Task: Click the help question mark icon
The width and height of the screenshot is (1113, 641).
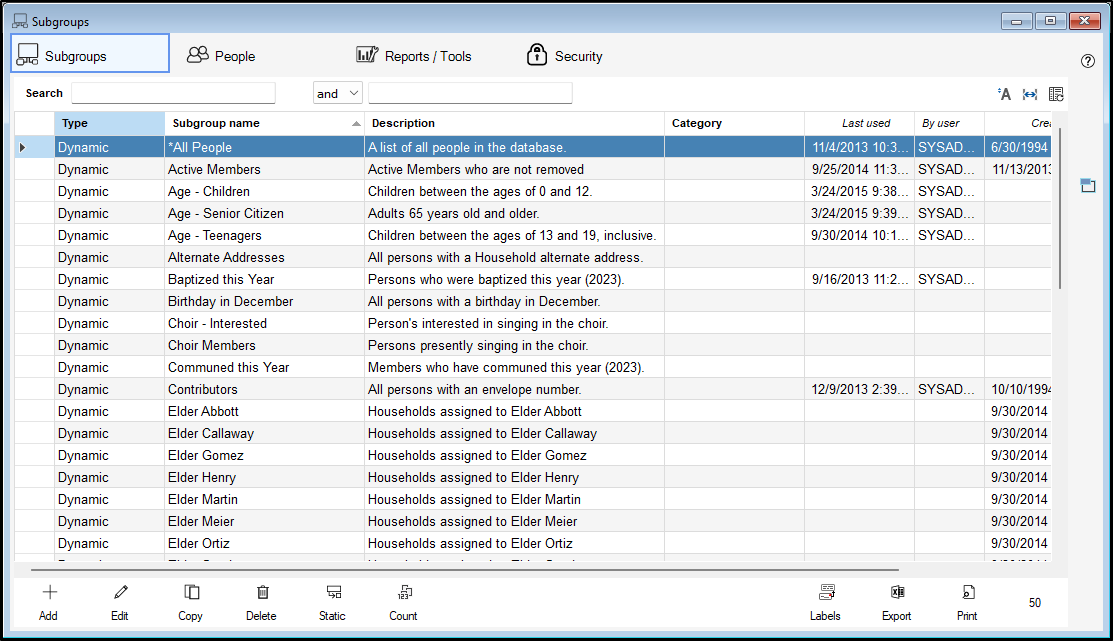Action: coord(1088,61)
